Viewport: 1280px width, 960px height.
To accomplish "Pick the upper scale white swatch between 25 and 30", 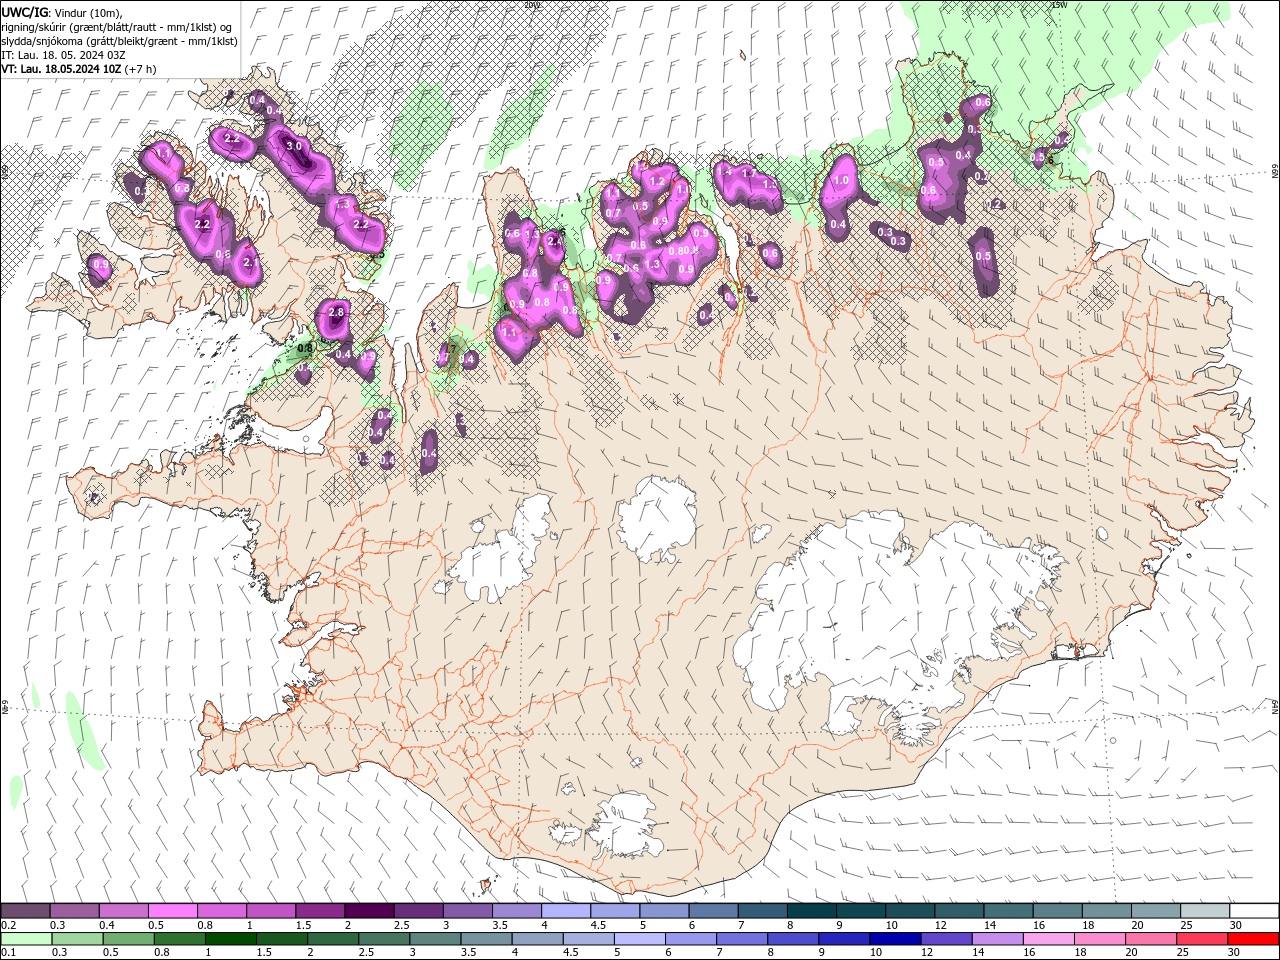I will coord(1204,911).
